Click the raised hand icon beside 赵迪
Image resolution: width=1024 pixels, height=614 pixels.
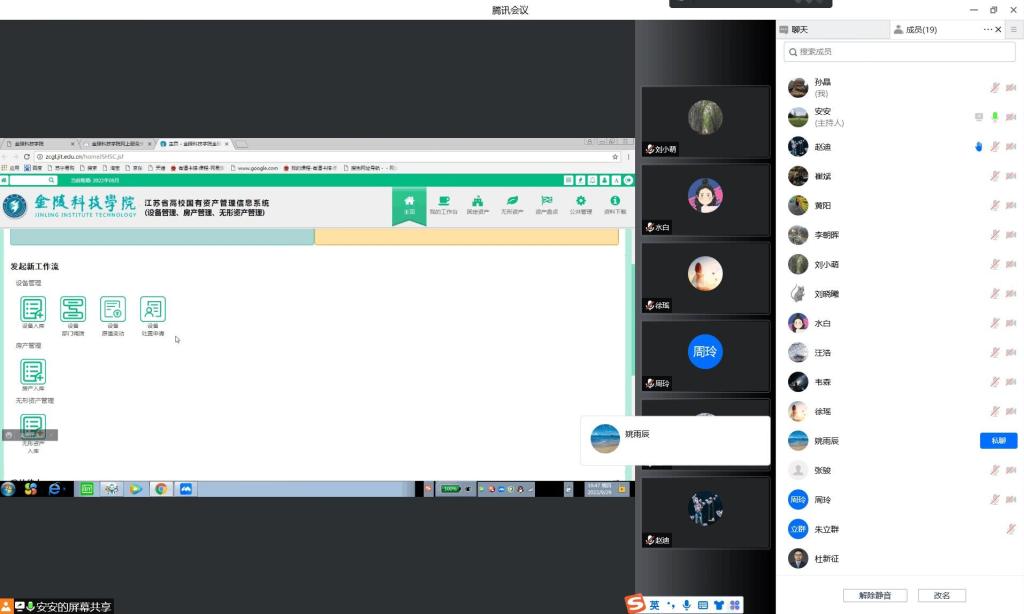click(979, 147)
